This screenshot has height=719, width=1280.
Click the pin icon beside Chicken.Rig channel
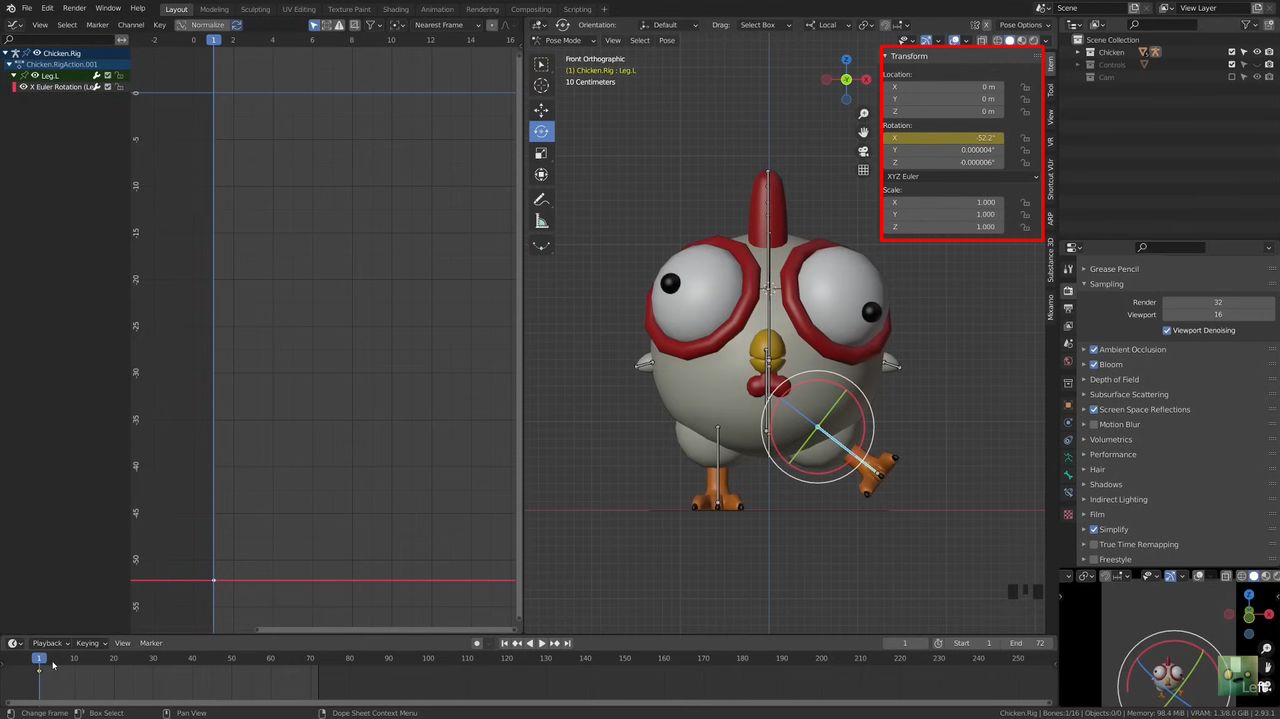click(26, 53)
